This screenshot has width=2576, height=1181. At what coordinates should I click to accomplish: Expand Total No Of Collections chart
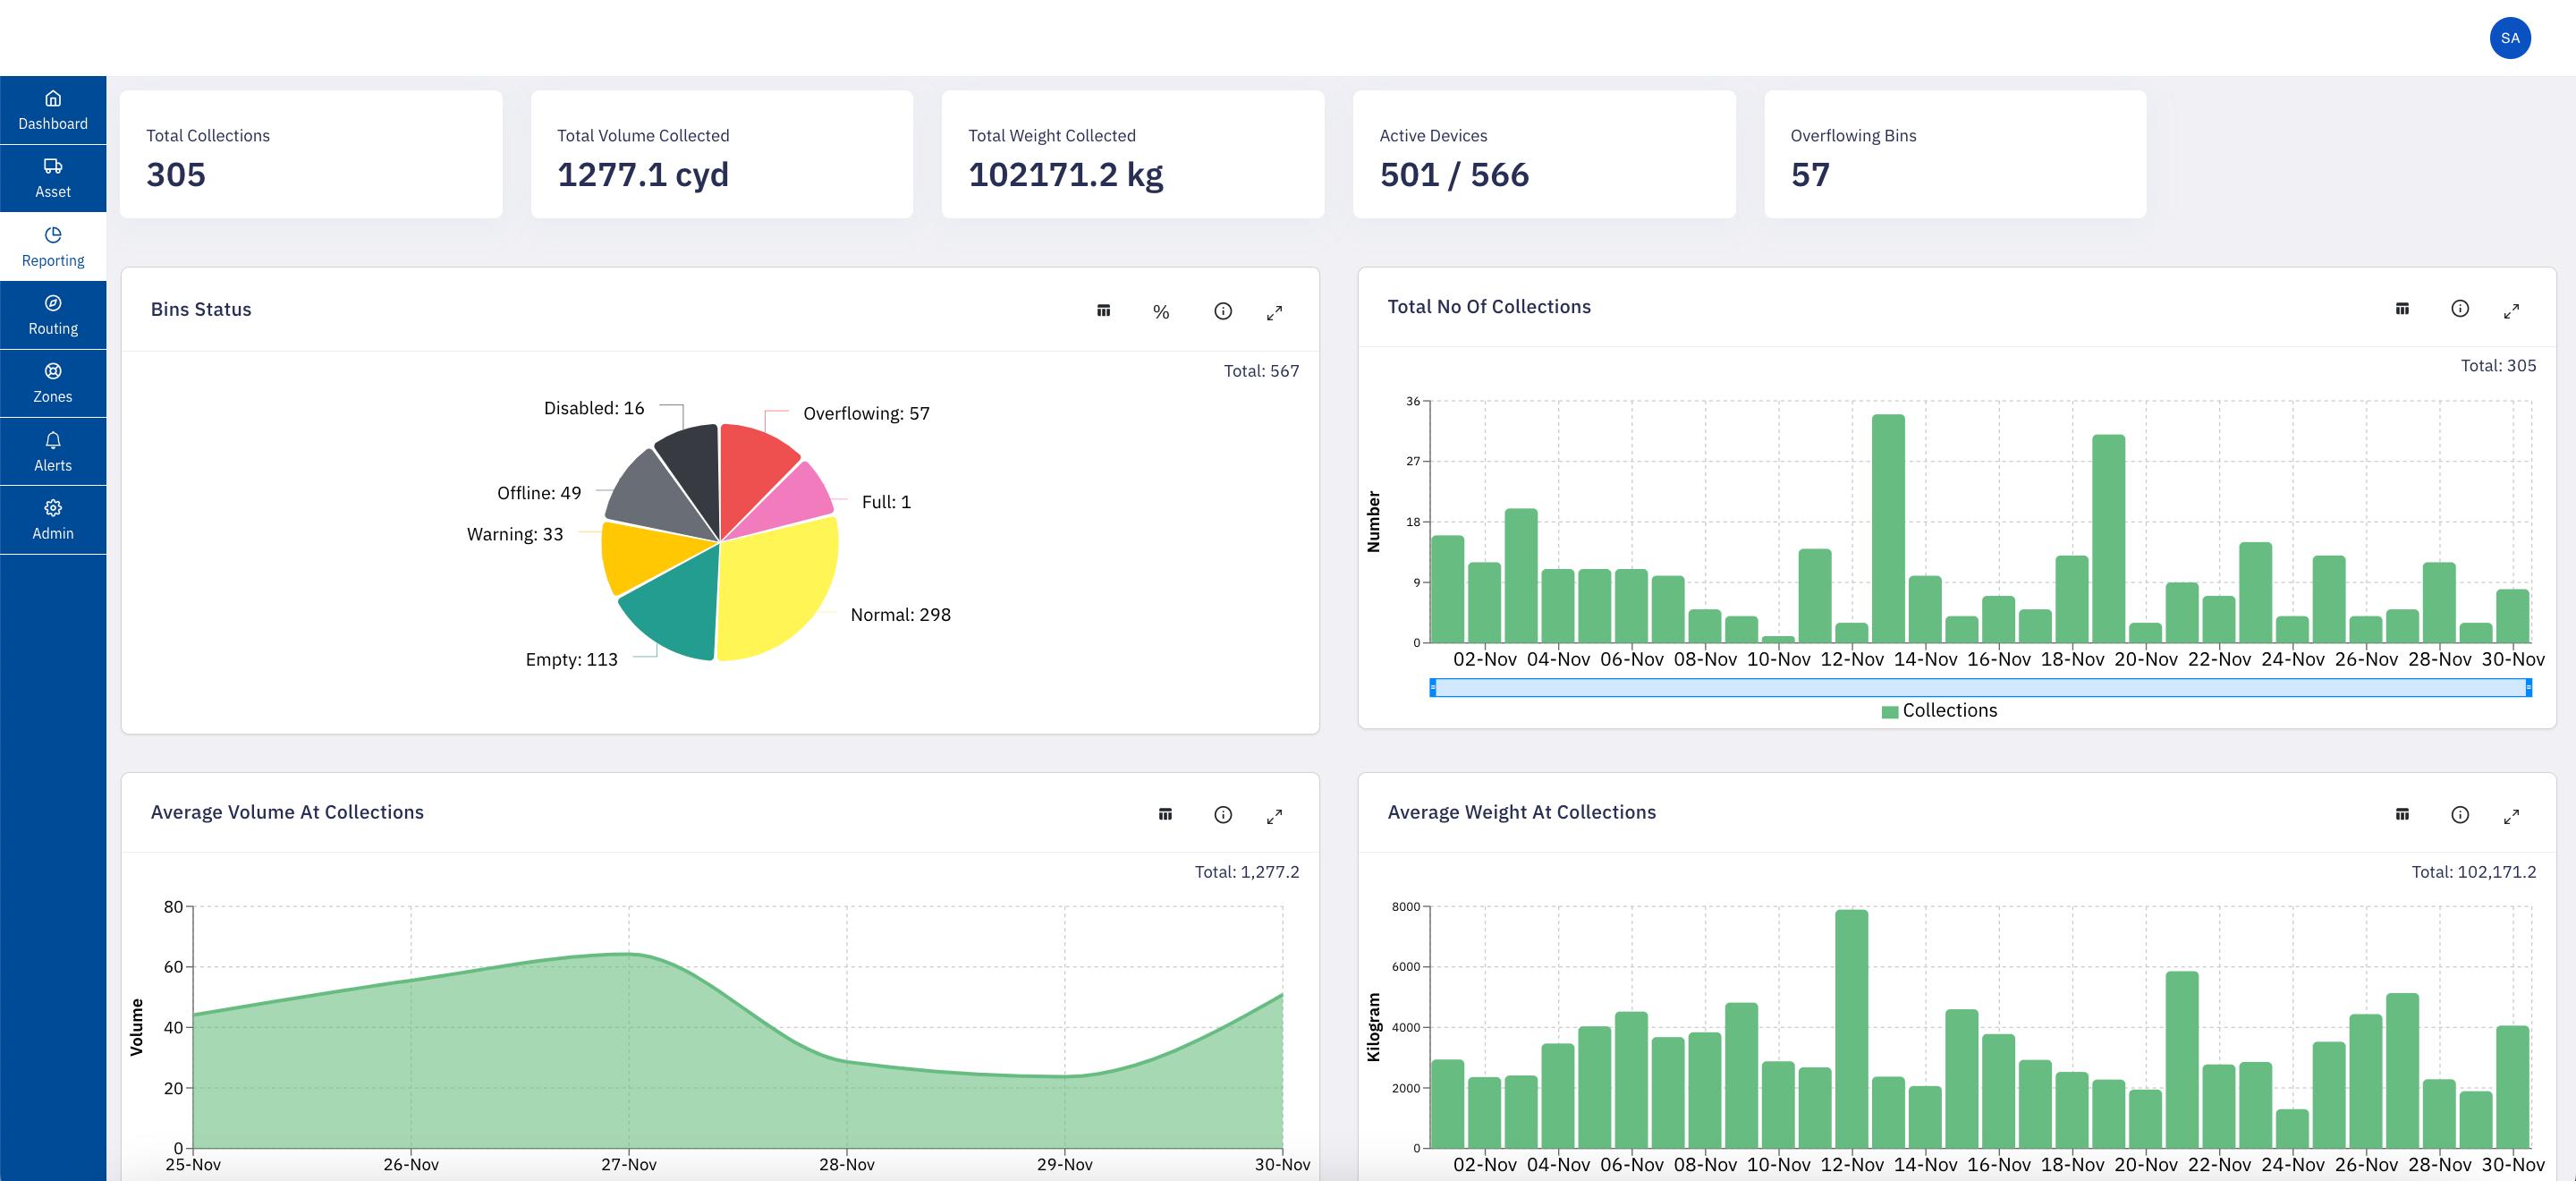pos(2511,311)
